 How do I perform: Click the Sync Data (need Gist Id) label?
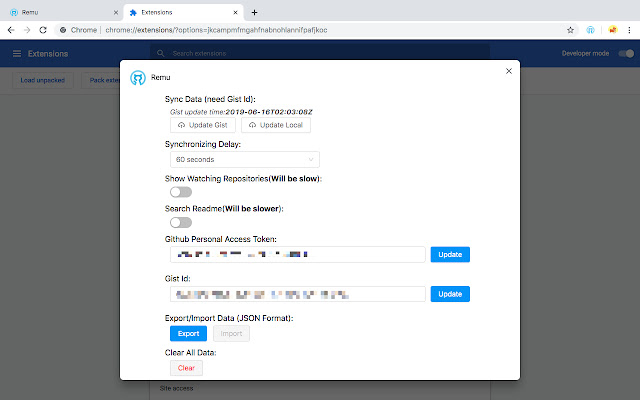(210, 99)
